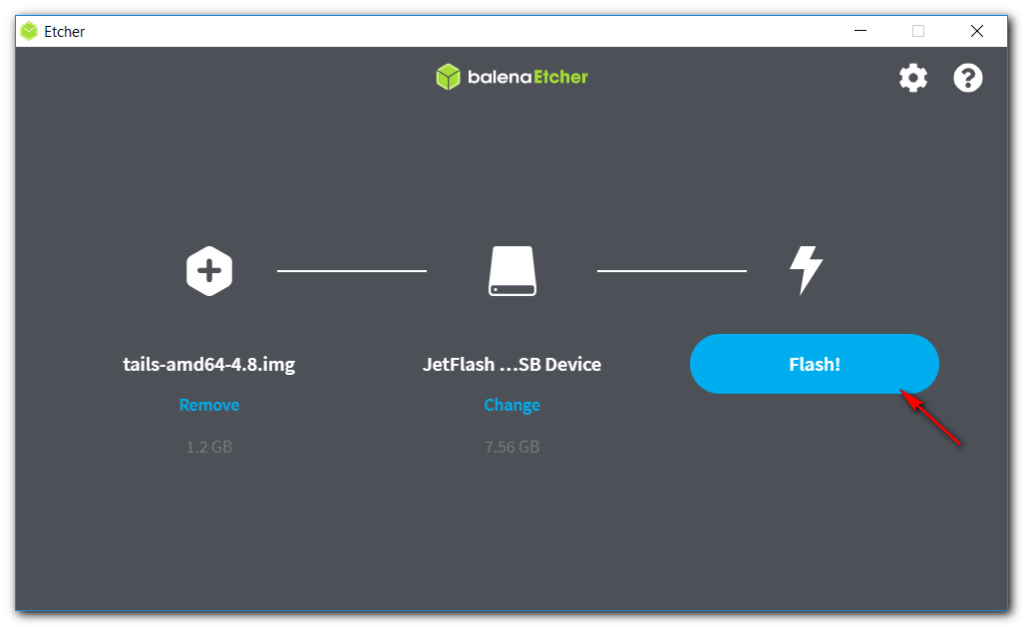The image size is (1024, 627).
Task: Click the green cube in balenaEtcher logo
Action: click(x=448, y=77)
